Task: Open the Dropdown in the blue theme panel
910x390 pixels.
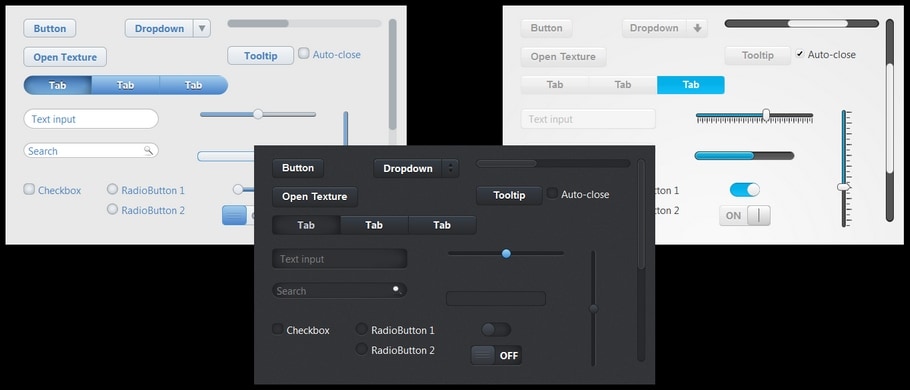Action: [167, 28]
